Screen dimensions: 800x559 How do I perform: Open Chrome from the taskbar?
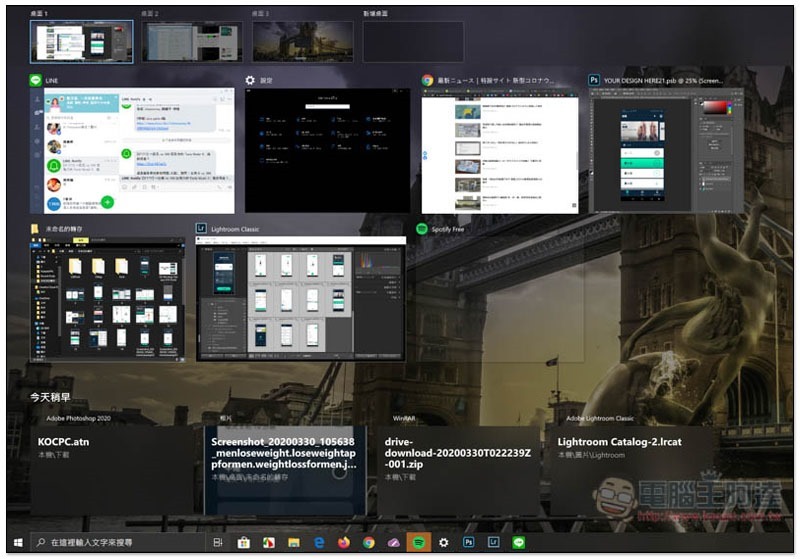(369, 542)
